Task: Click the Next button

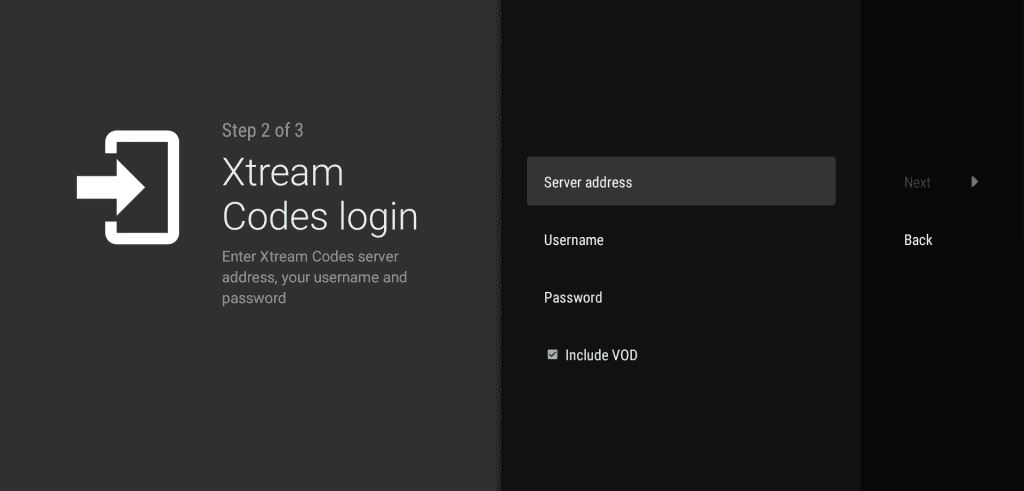Action: pos(917,183)
